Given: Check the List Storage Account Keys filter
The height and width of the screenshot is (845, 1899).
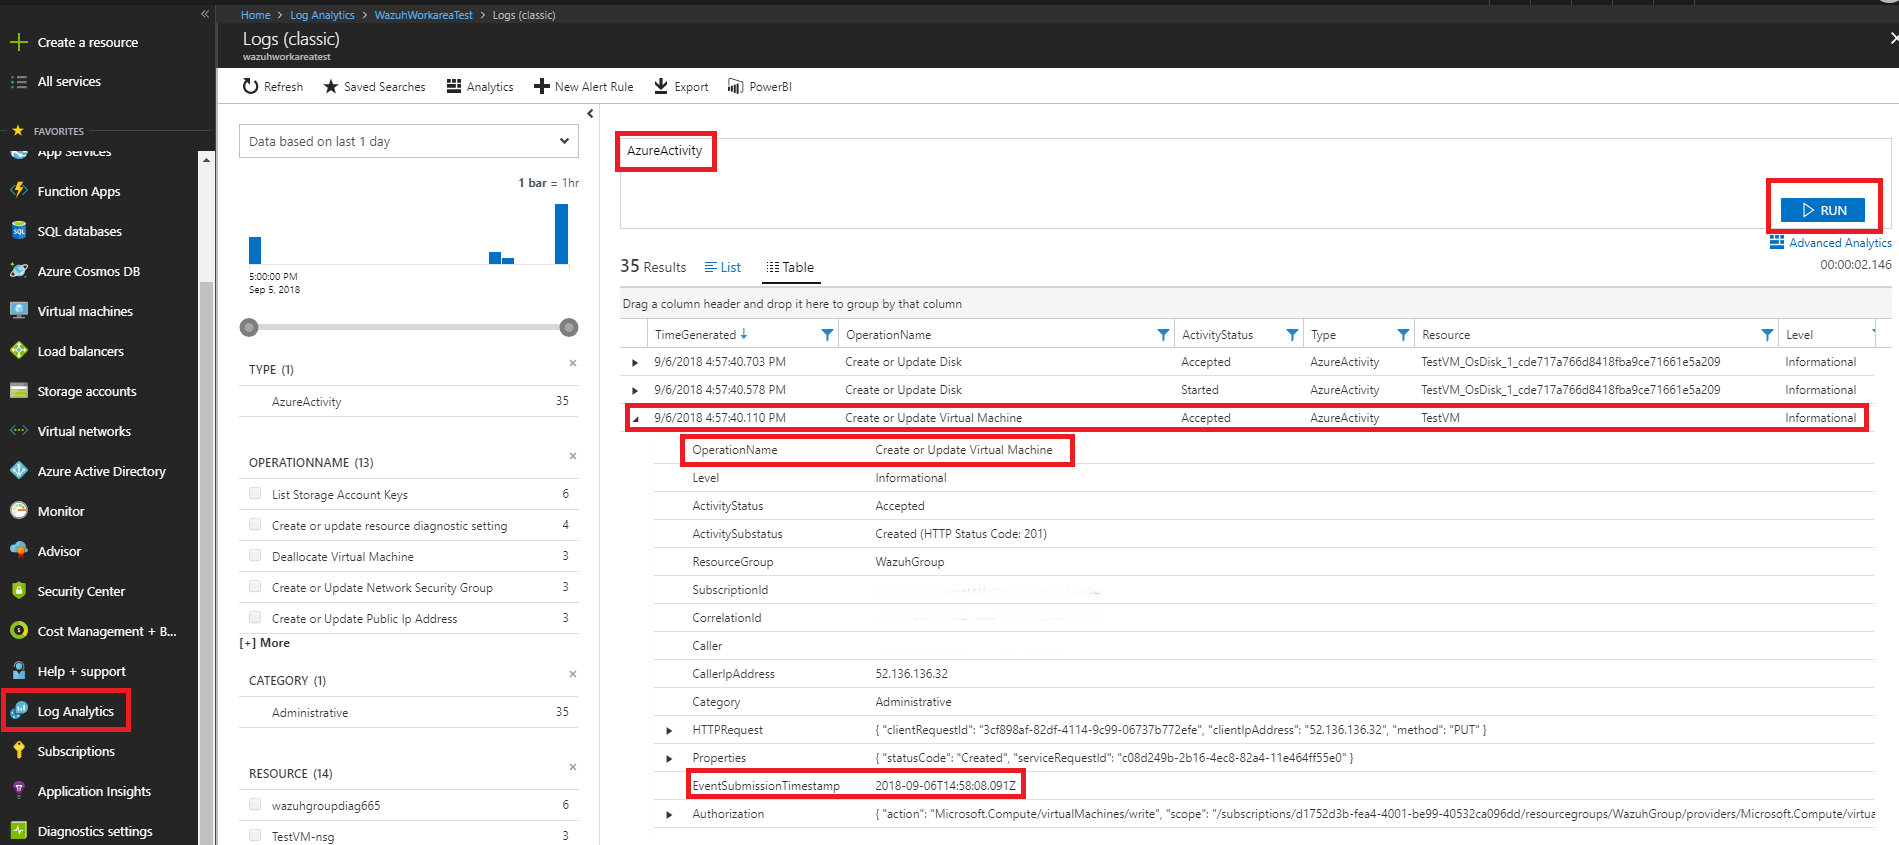Looking at the screenshot, I should [255, 494].
